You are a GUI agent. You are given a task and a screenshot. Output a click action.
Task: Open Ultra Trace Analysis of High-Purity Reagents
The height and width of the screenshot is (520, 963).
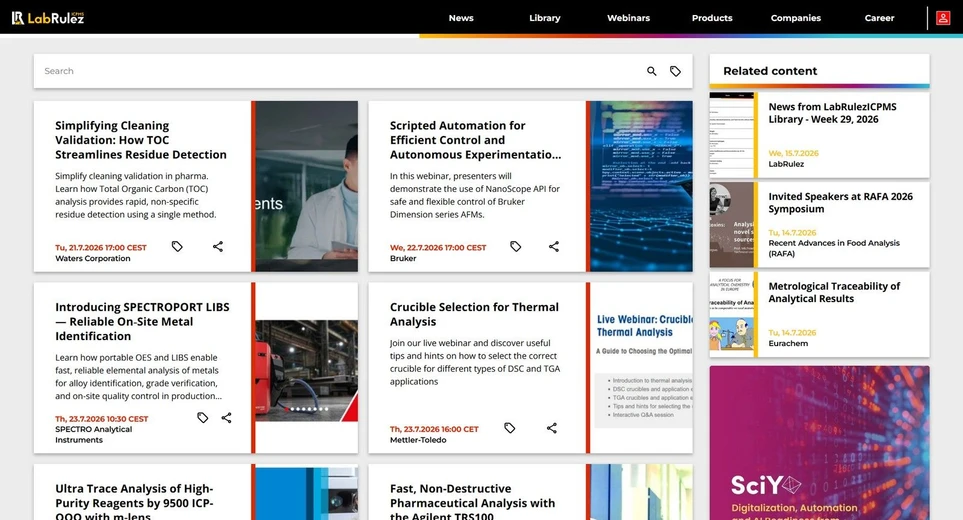point(134,502)
